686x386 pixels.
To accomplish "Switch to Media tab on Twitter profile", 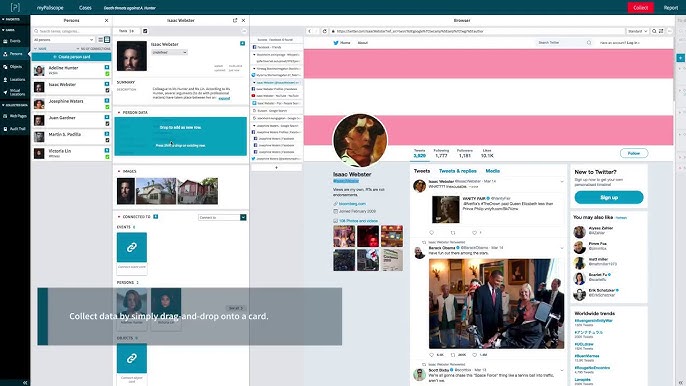I will coord(493,171).
